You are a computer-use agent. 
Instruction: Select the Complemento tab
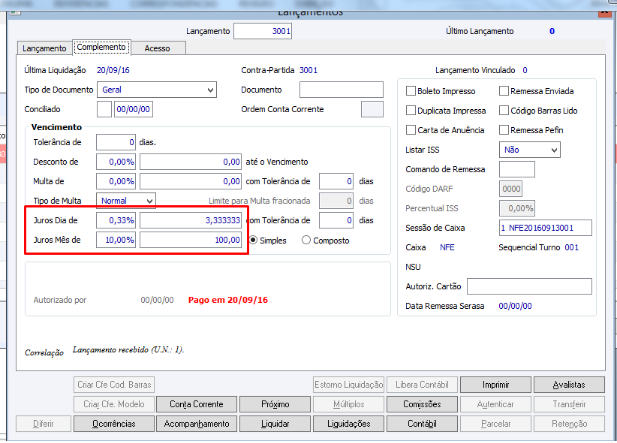[101, 47]
